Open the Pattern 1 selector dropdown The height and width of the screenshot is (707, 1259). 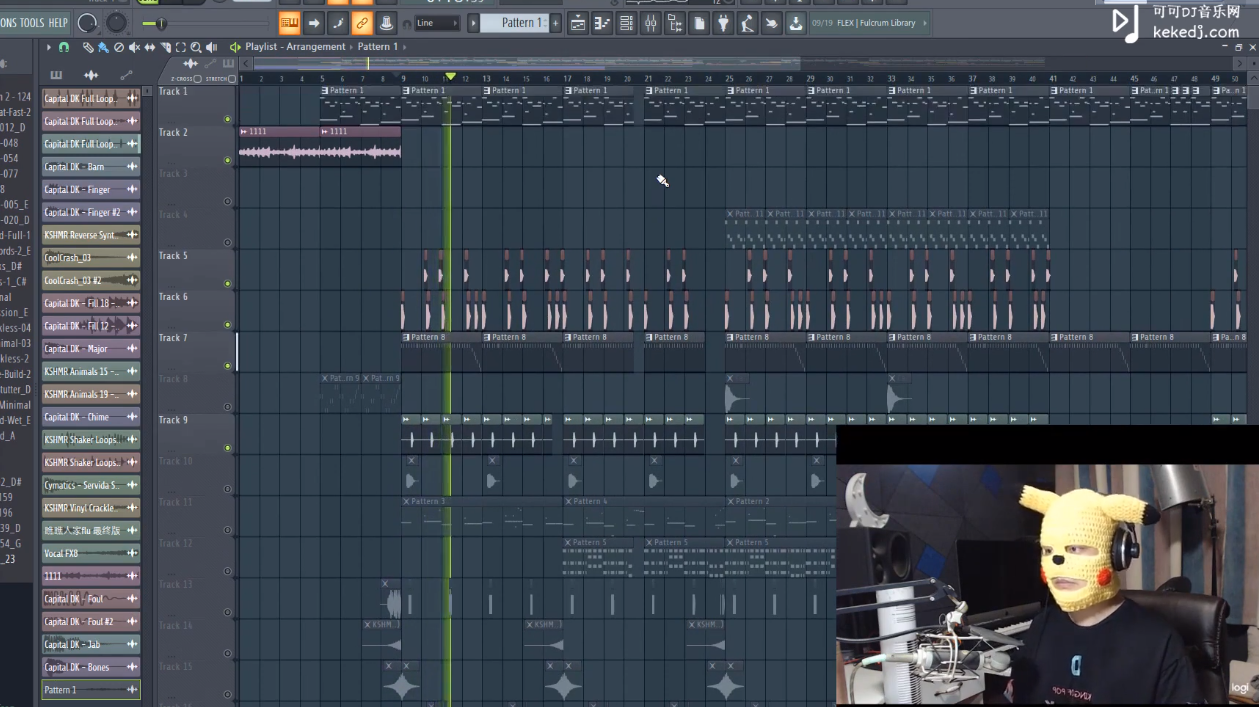coord(516,23)
